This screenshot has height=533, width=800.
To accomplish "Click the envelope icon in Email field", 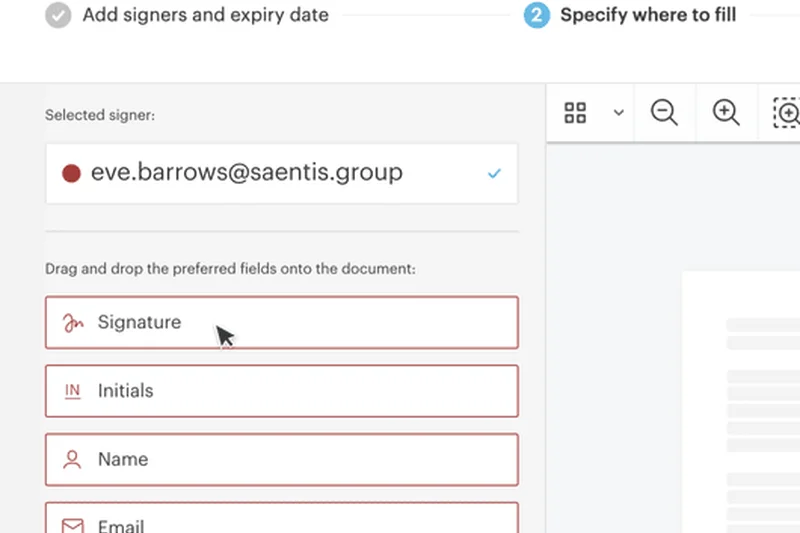I will [x=72, y=524].
